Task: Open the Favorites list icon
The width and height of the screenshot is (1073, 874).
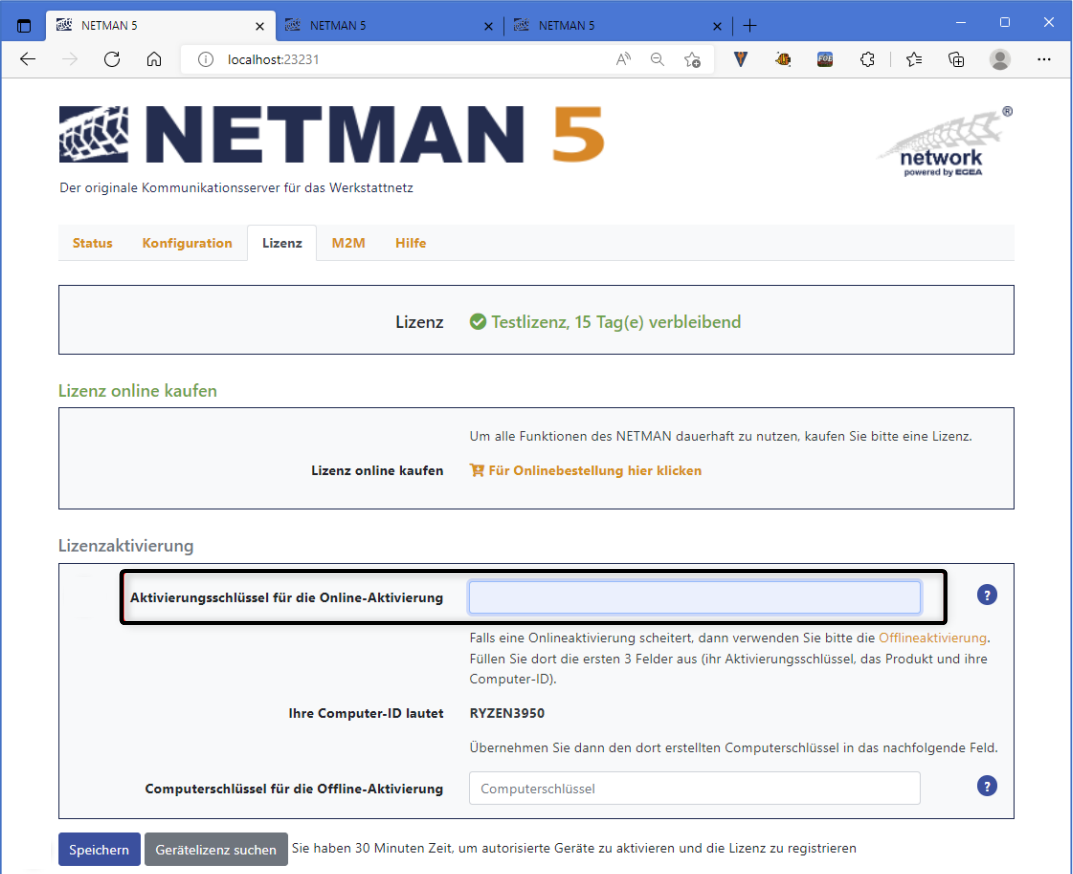Action: click(x=914, y=60)
